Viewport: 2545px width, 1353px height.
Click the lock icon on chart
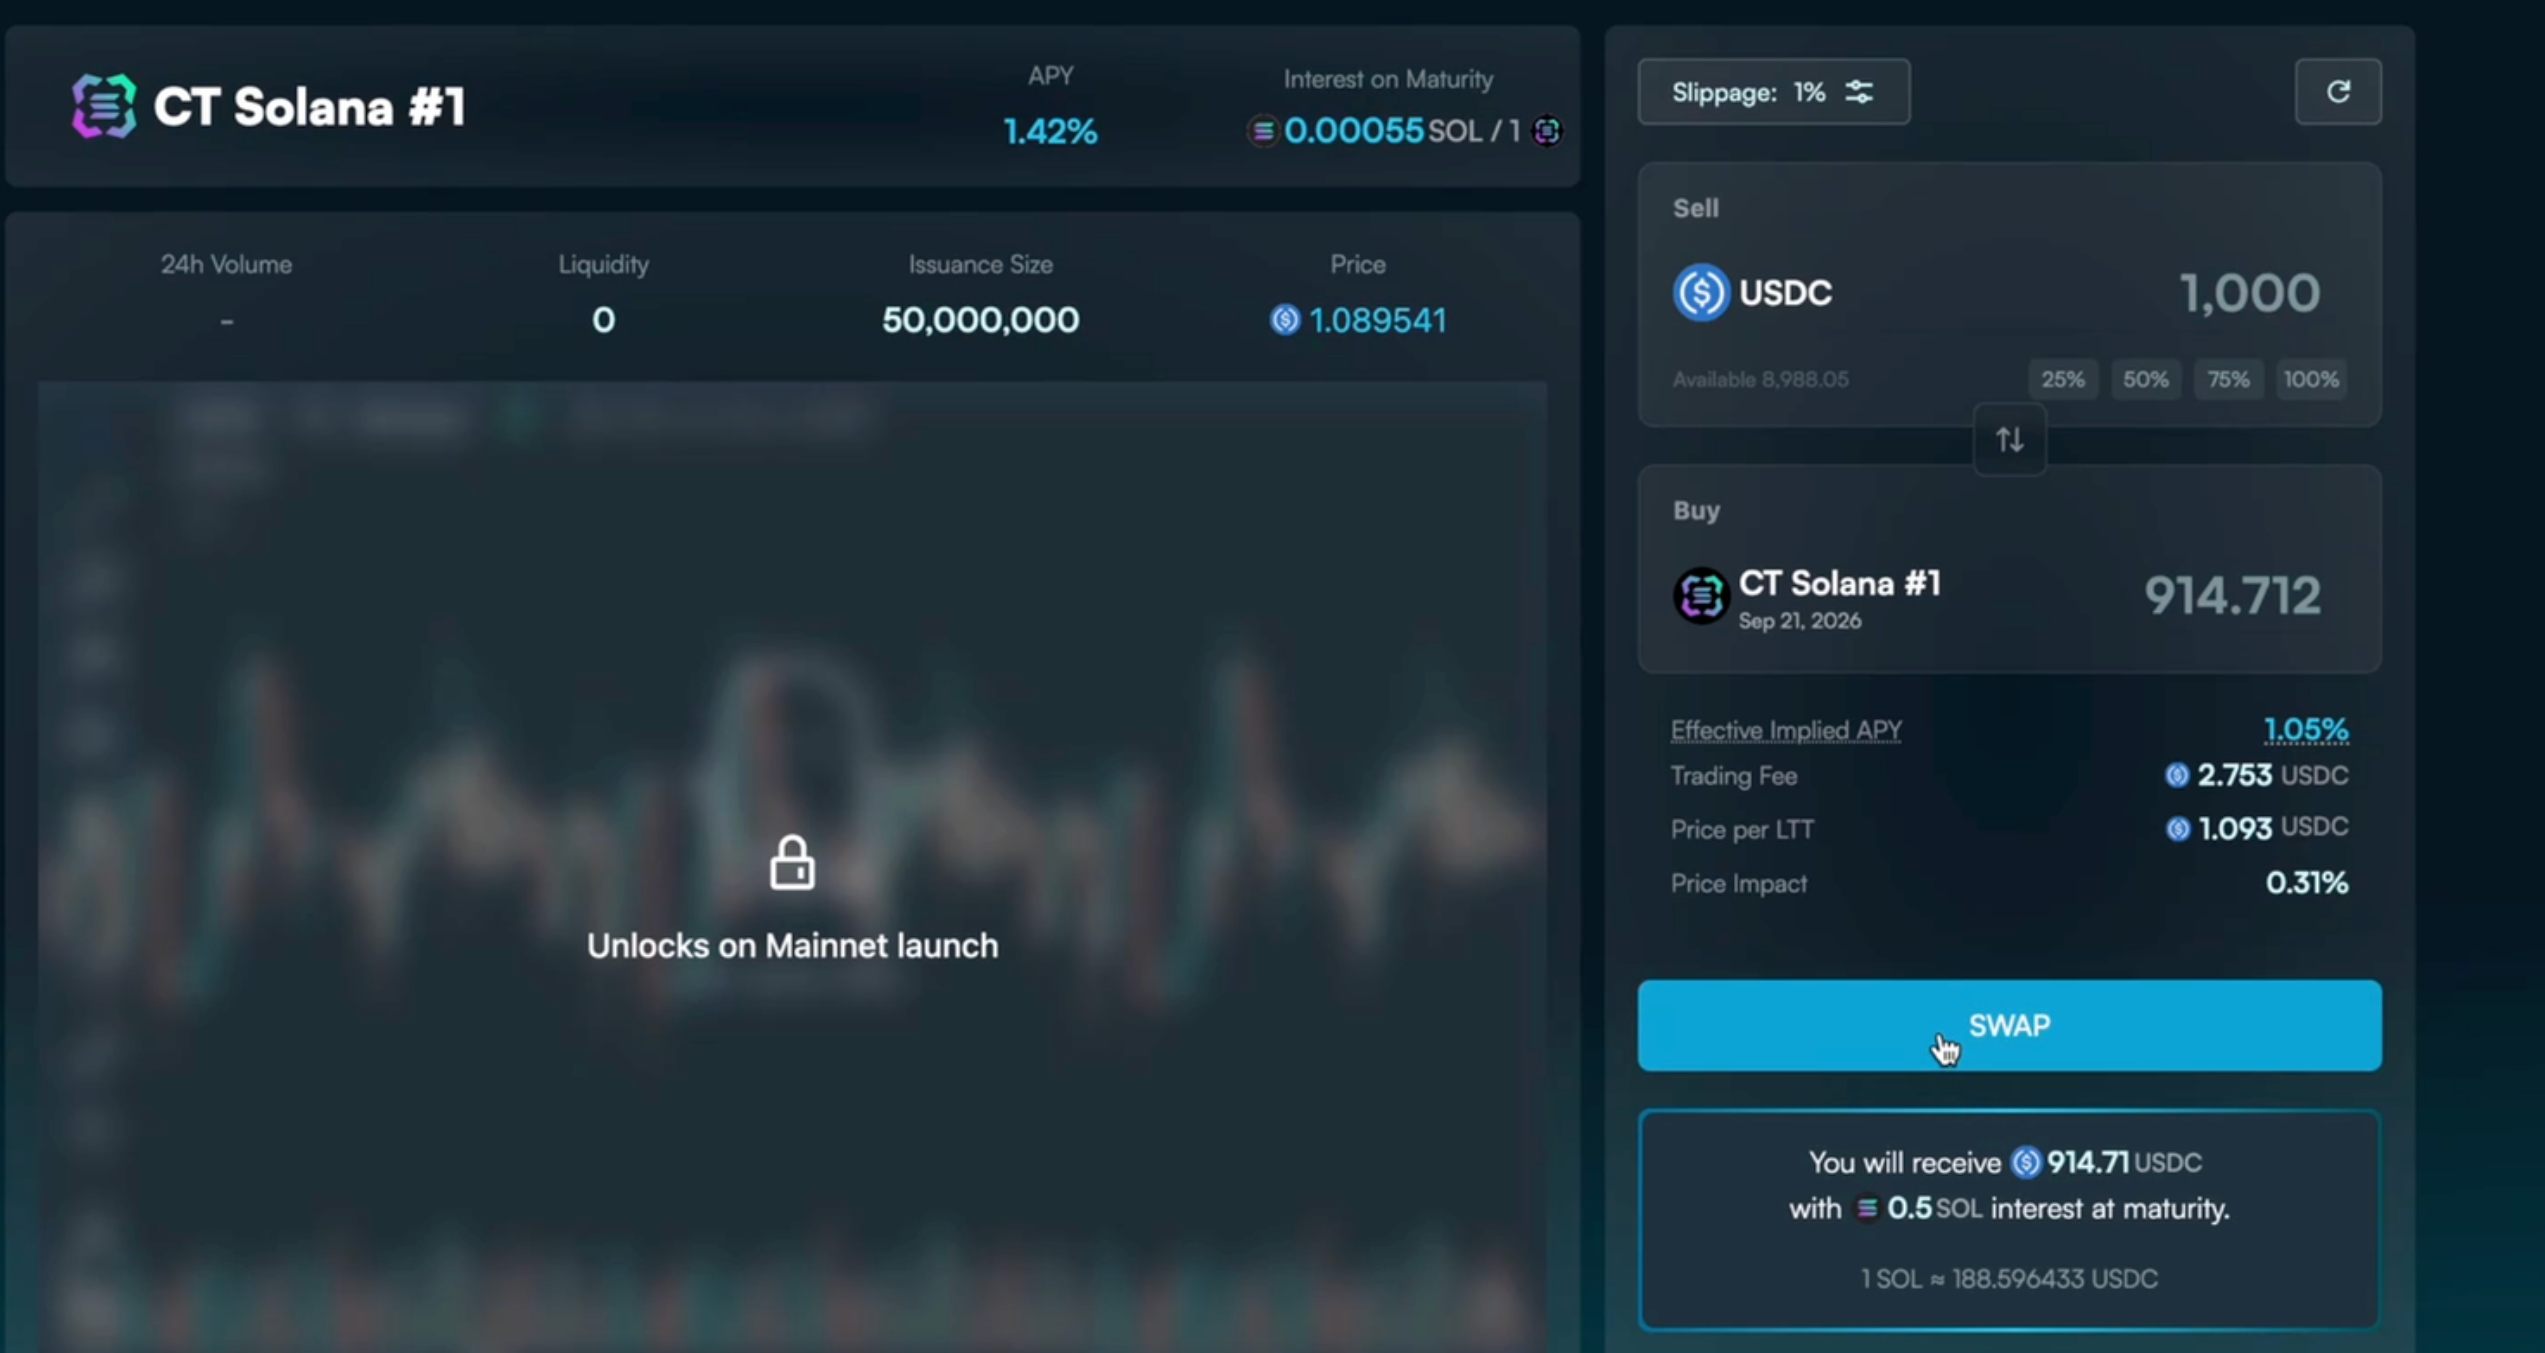(792, 862)
